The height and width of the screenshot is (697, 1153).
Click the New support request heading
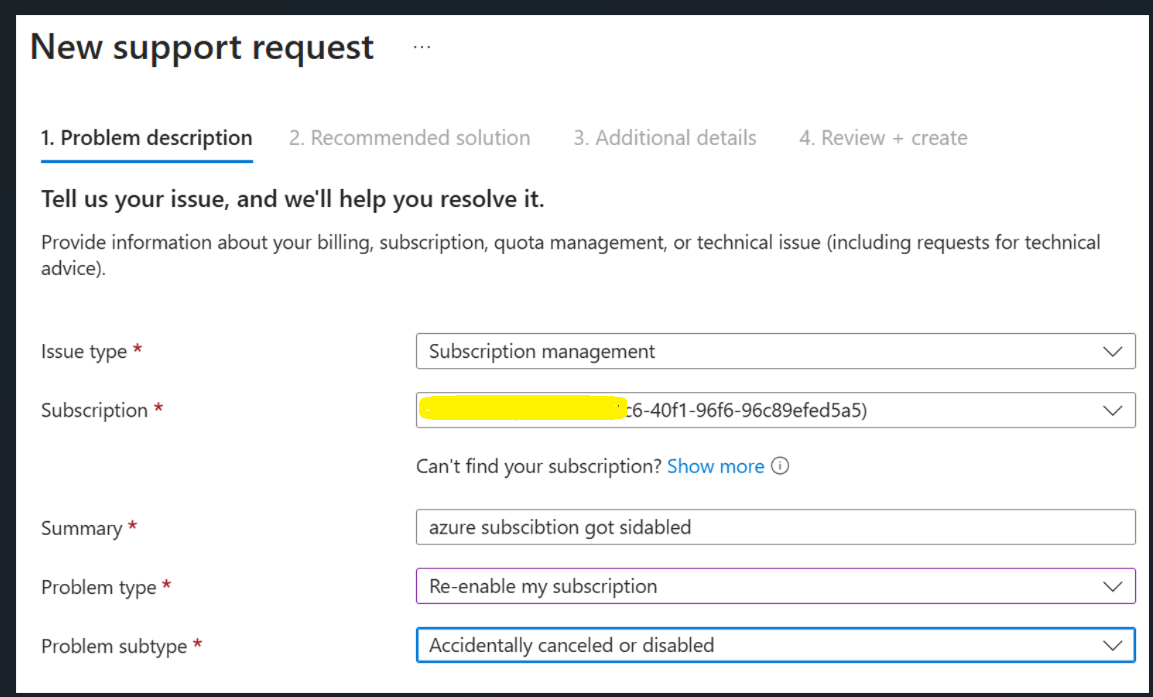202,47
